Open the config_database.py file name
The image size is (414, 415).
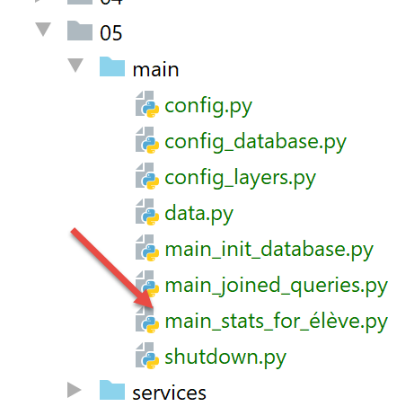click(x=256, y=142)
